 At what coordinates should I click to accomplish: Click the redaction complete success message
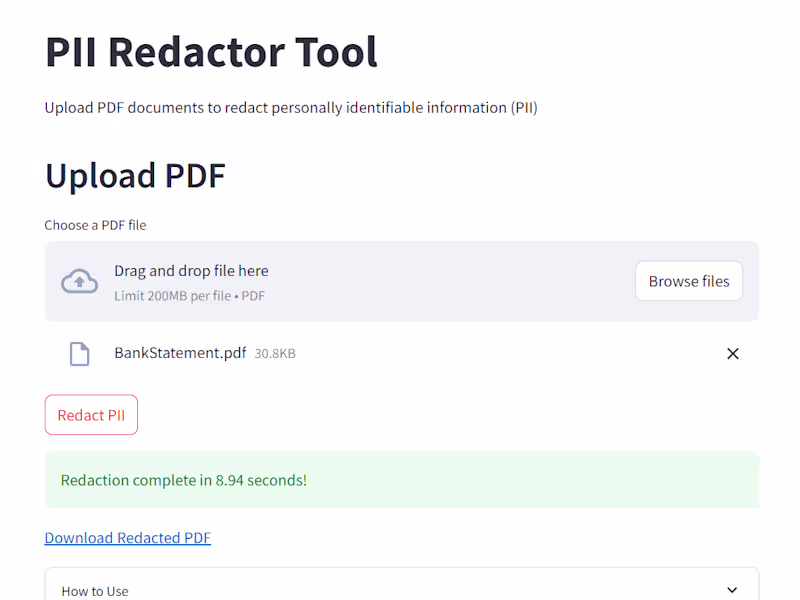point(400,480)
